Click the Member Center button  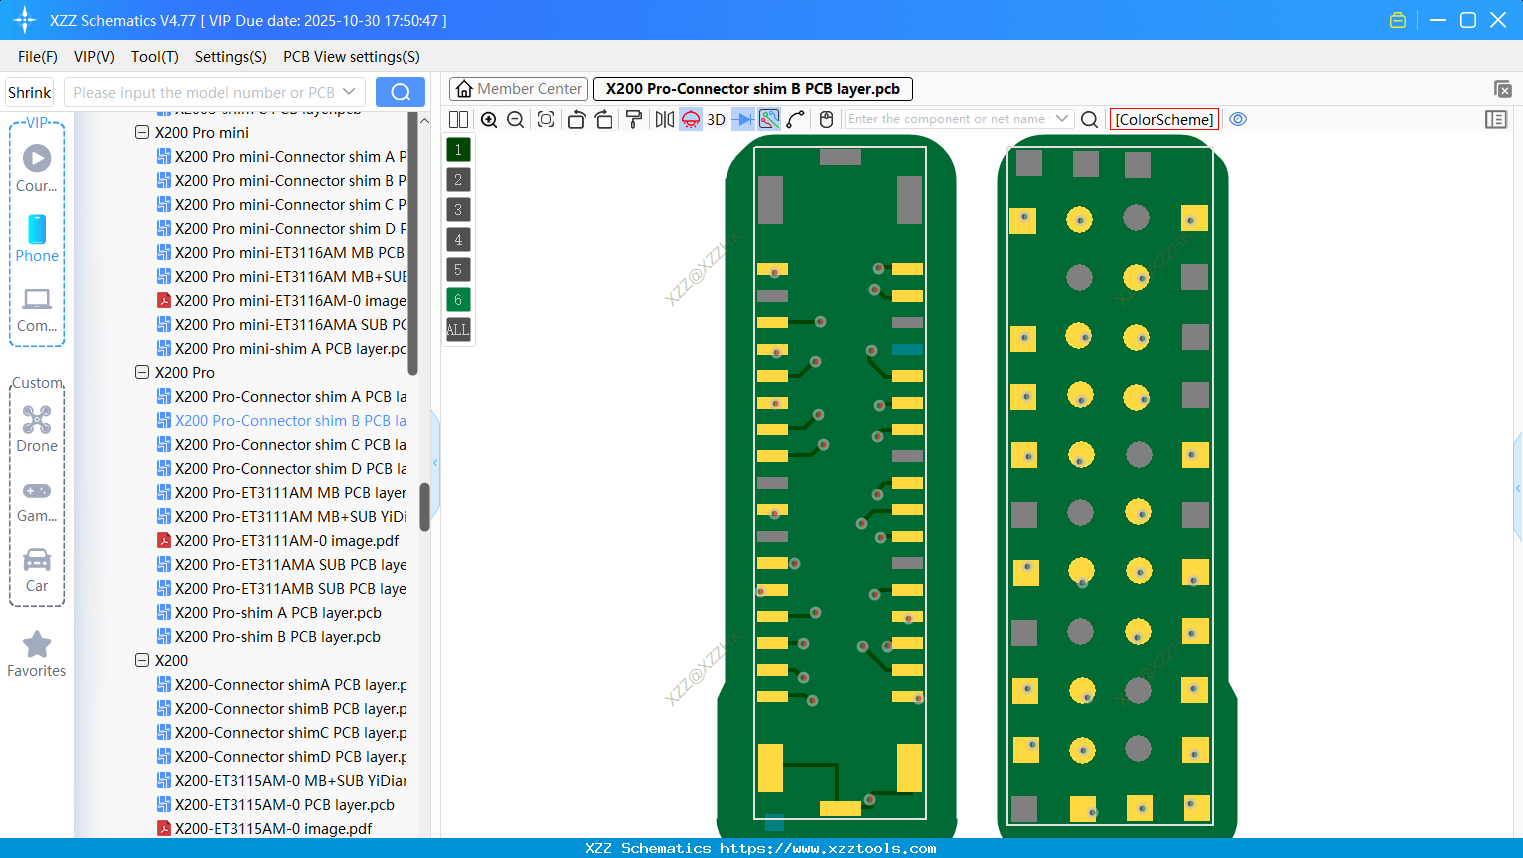518,88
